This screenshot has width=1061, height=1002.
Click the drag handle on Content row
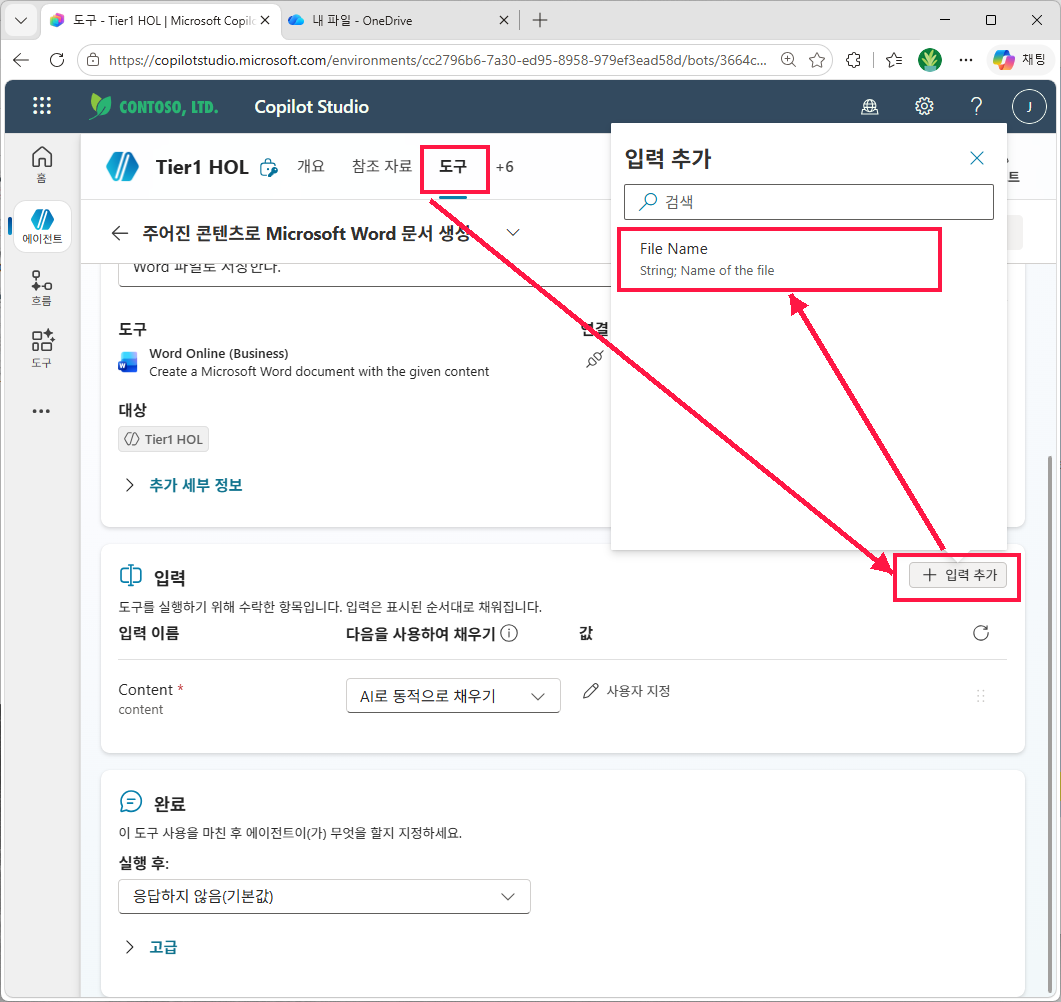tap(980, 696)
